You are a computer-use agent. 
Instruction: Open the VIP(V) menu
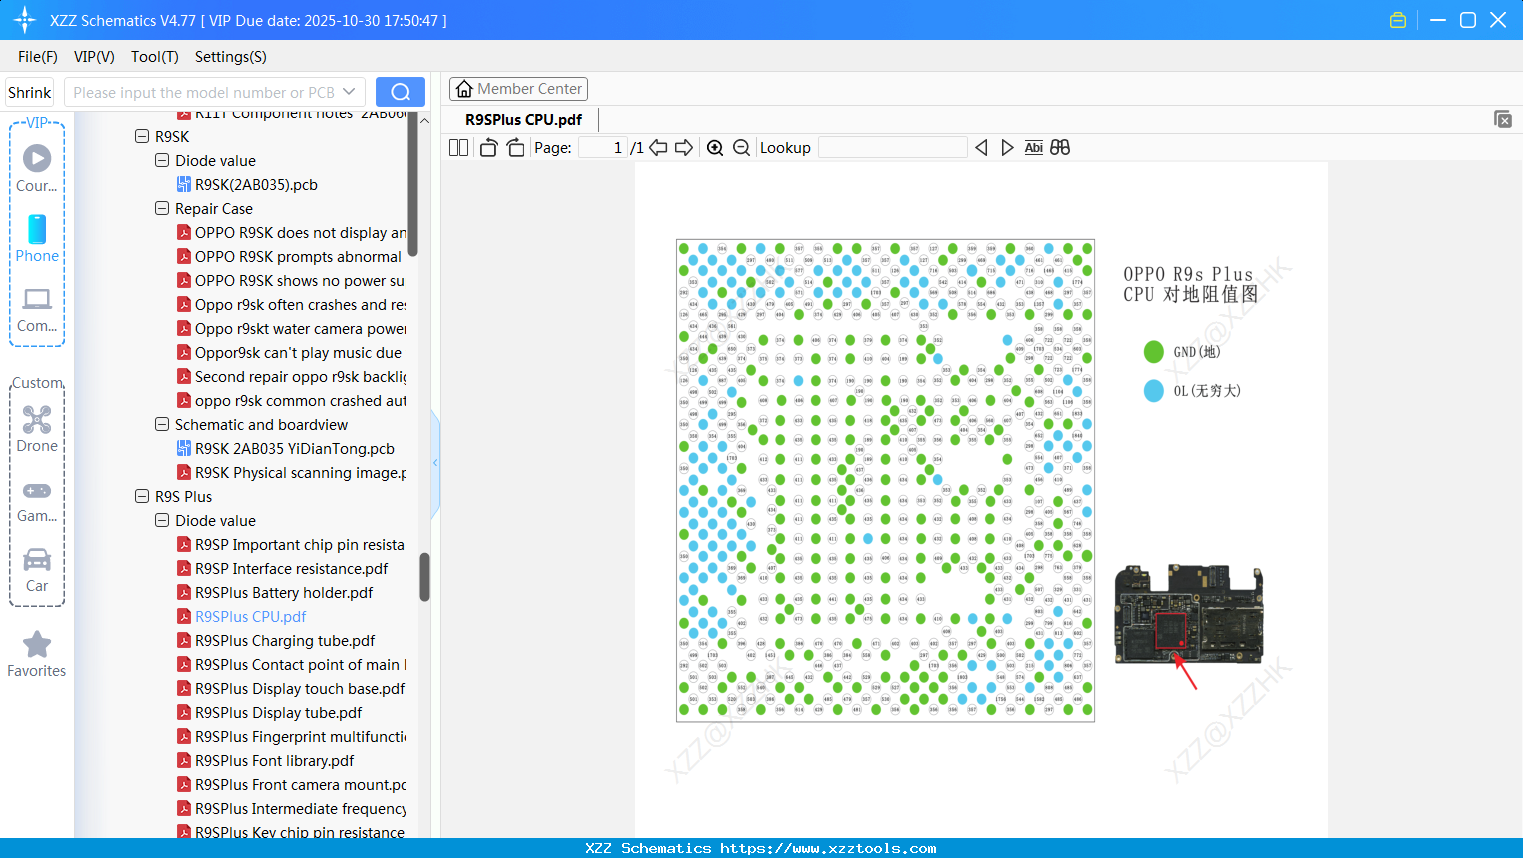[94, 57]
